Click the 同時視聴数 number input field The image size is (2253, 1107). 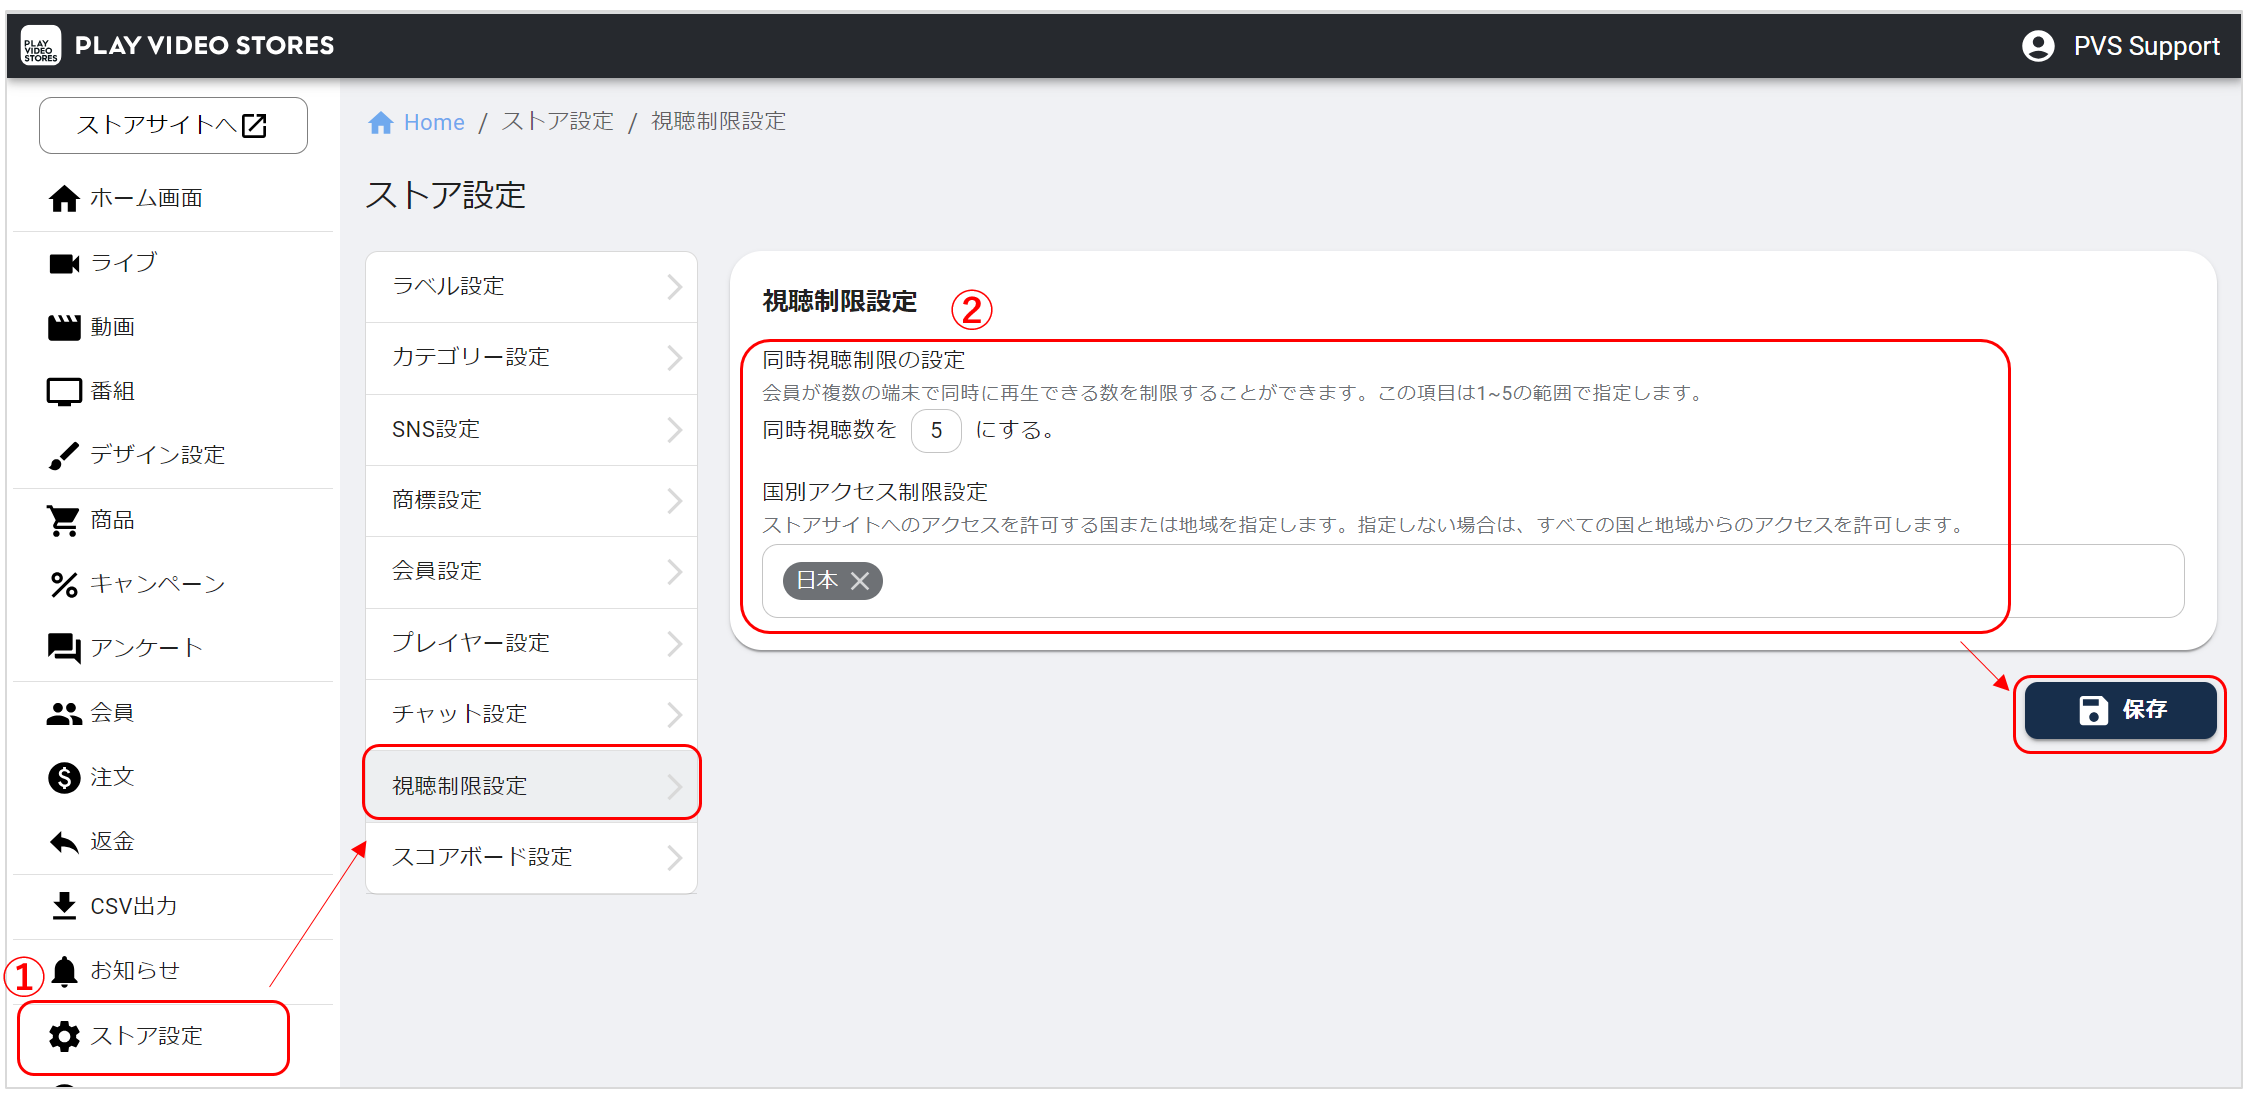point(936,431)
